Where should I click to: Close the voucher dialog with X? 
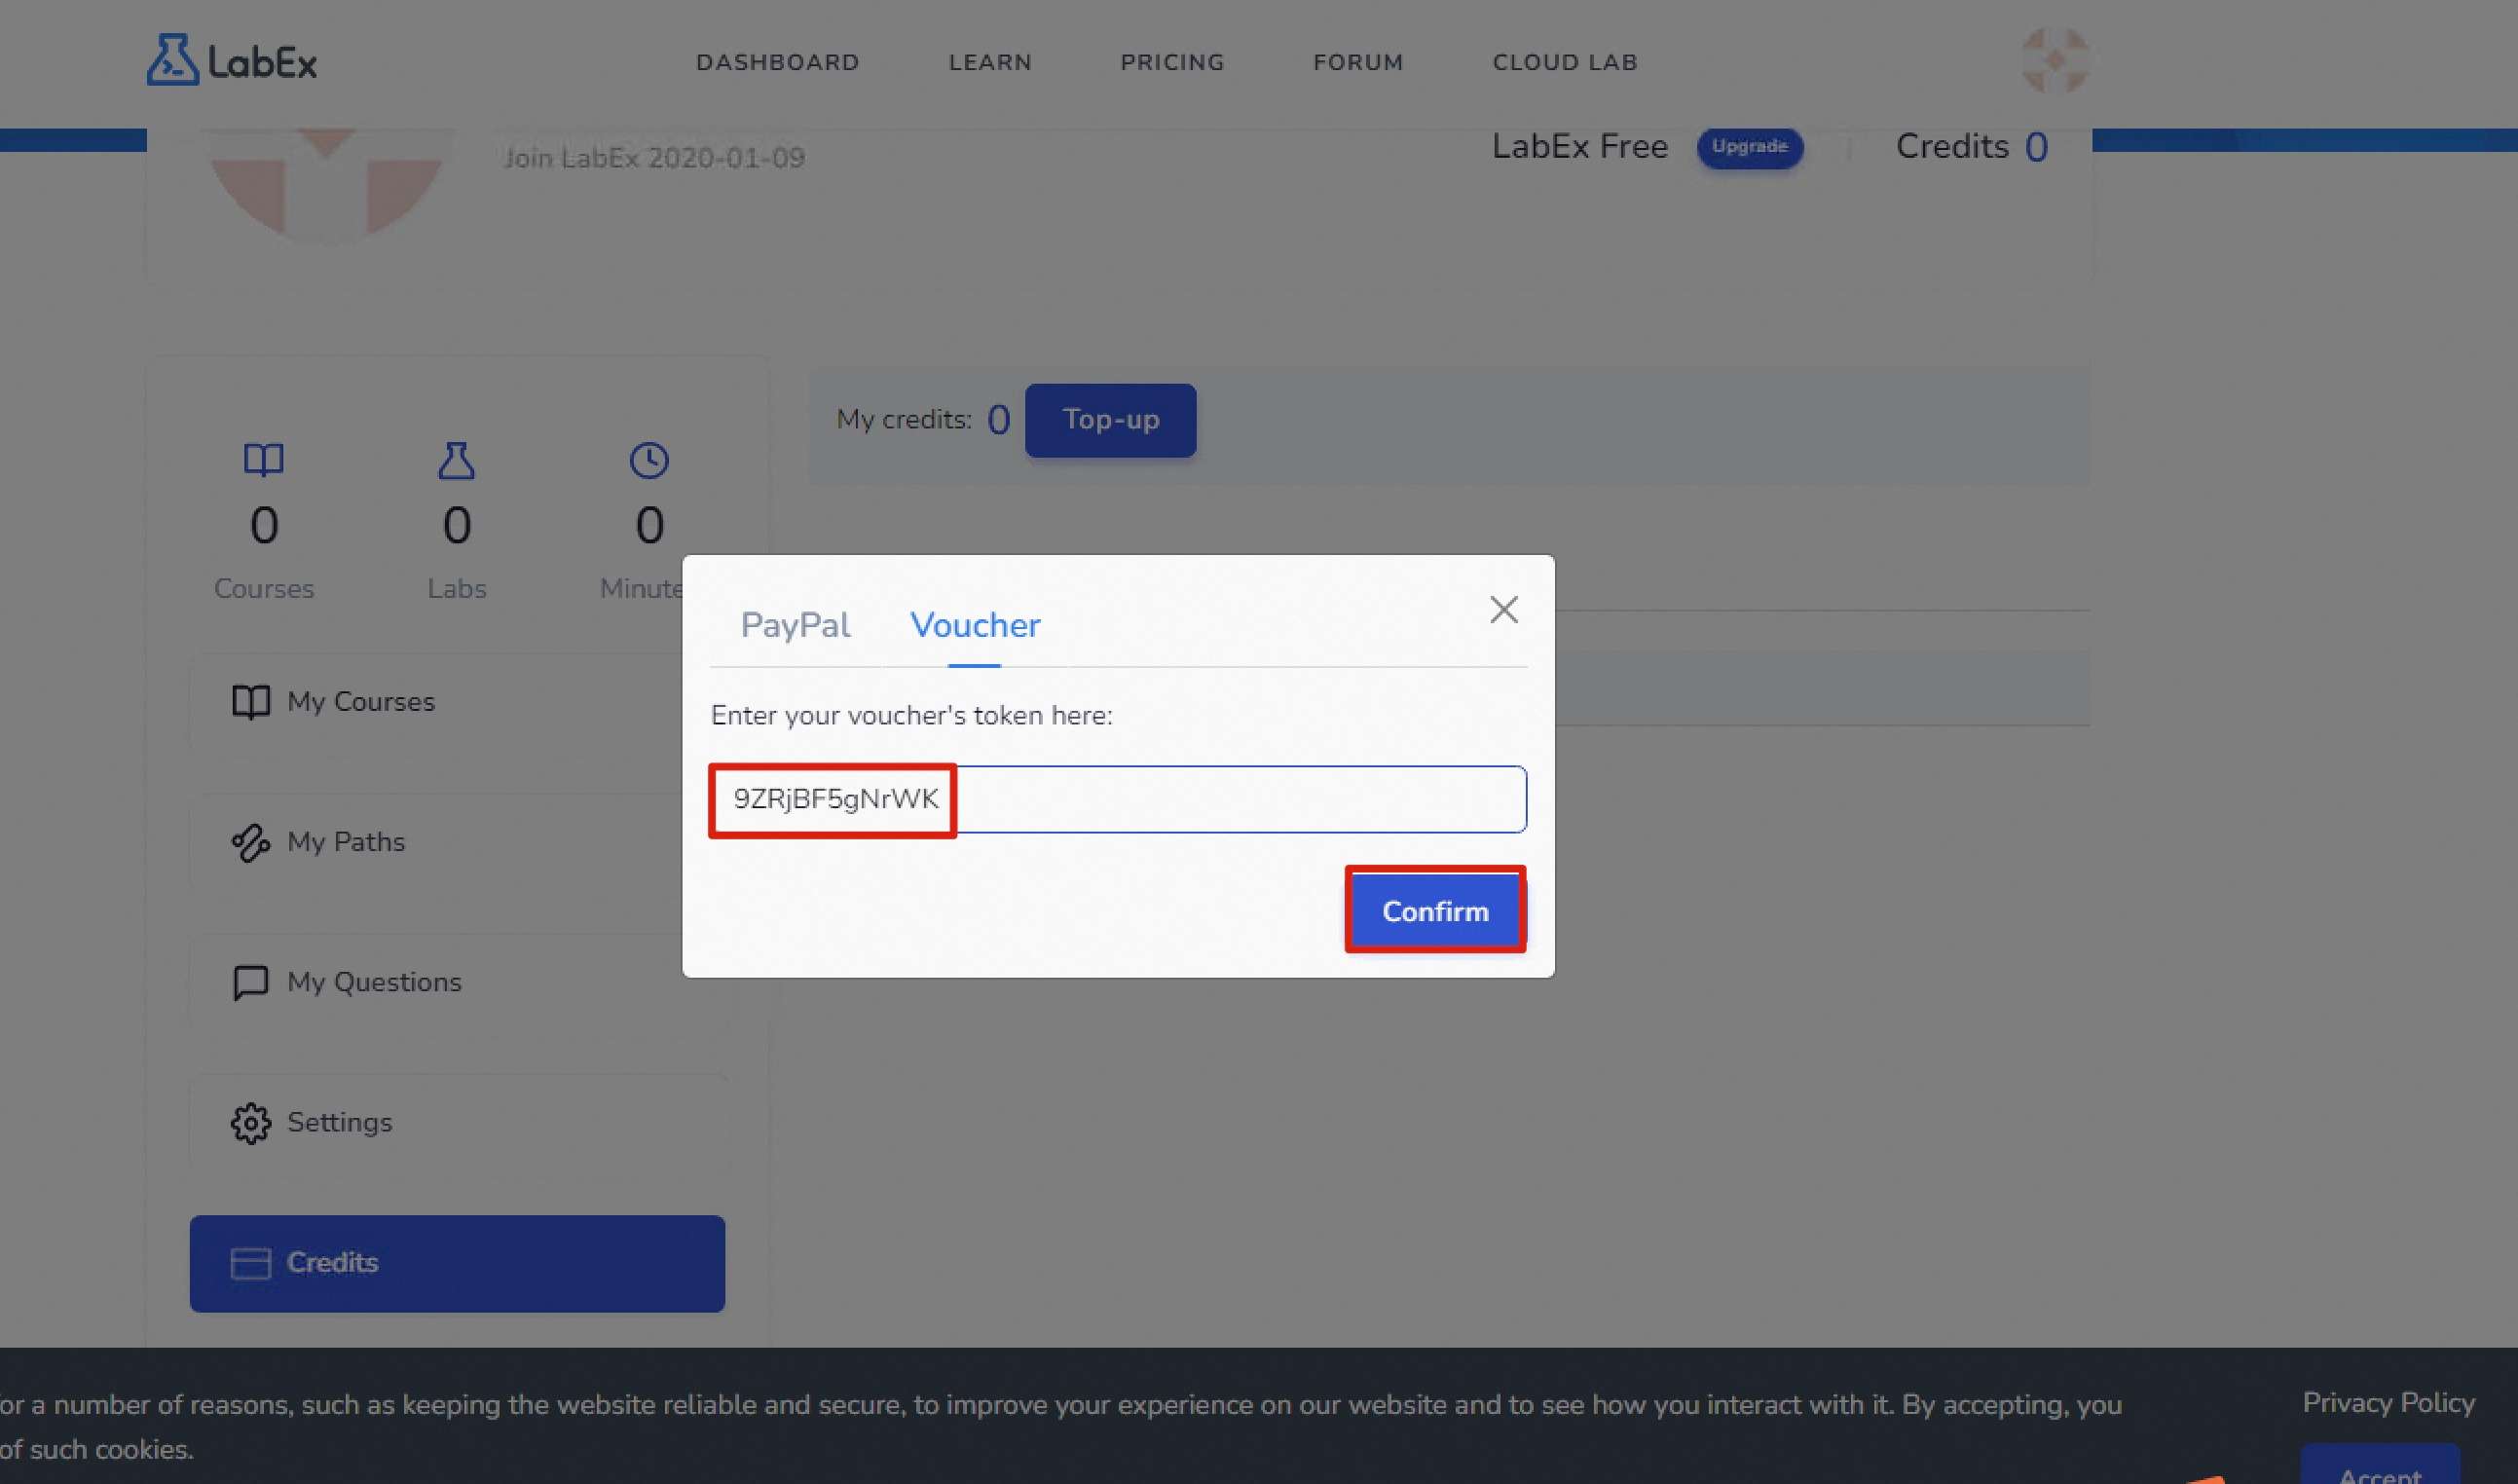[x=1503, y=609]
